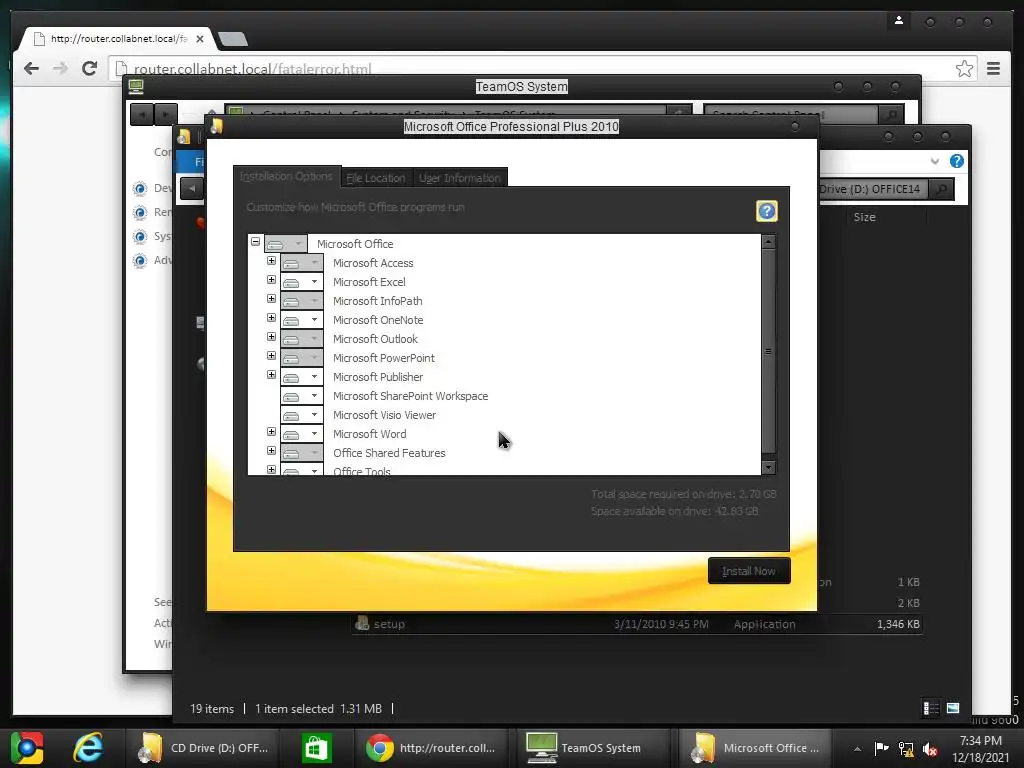Select Microsoft SharePoint Workspace tree item
The height and width of the screenshot is (768, 1024).
[x=410, y=396]
